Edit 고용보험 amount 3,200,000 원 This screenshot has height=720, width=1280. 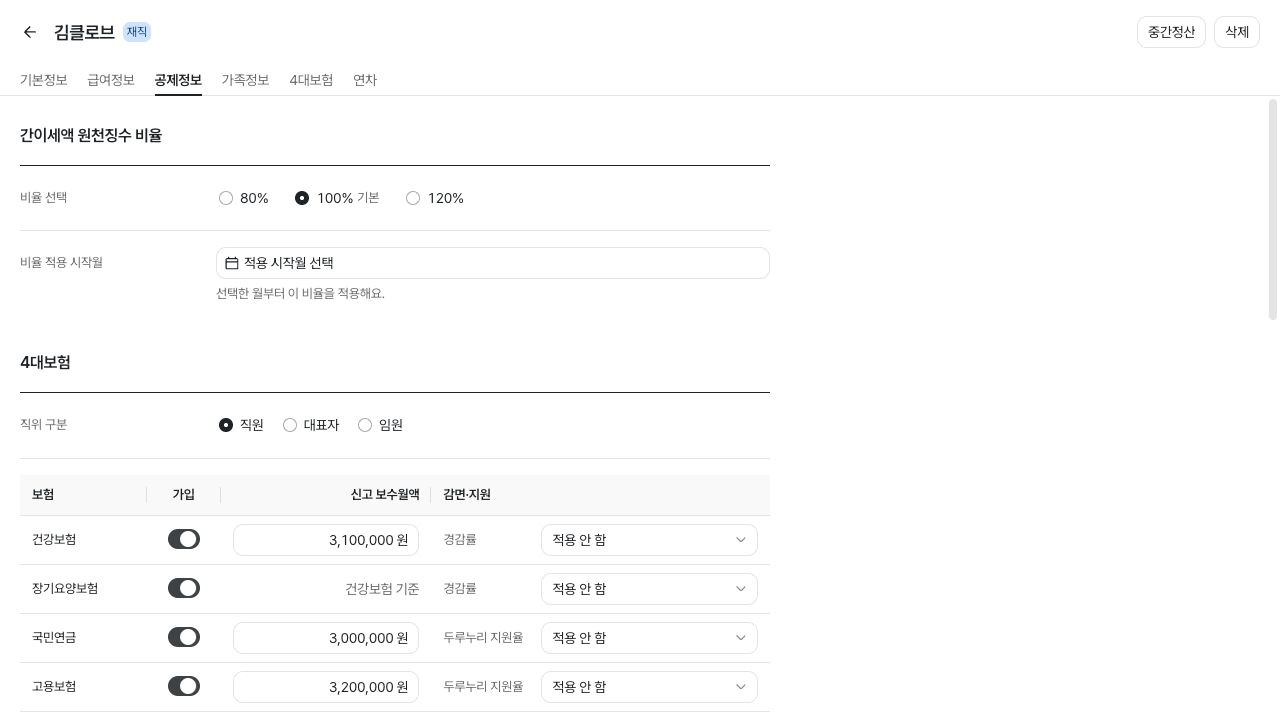(x=326, y=687)
